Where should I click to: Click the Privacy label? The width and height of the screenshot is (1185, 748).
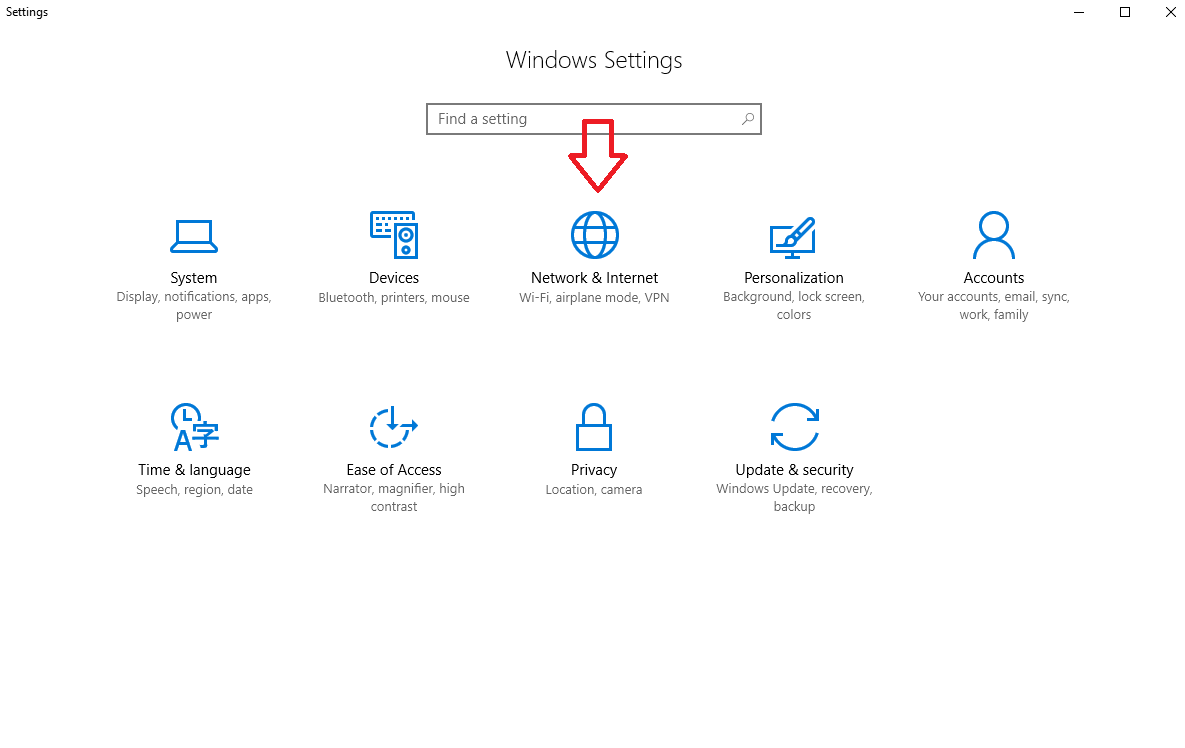pyautogui.click(x=594, y=470)
